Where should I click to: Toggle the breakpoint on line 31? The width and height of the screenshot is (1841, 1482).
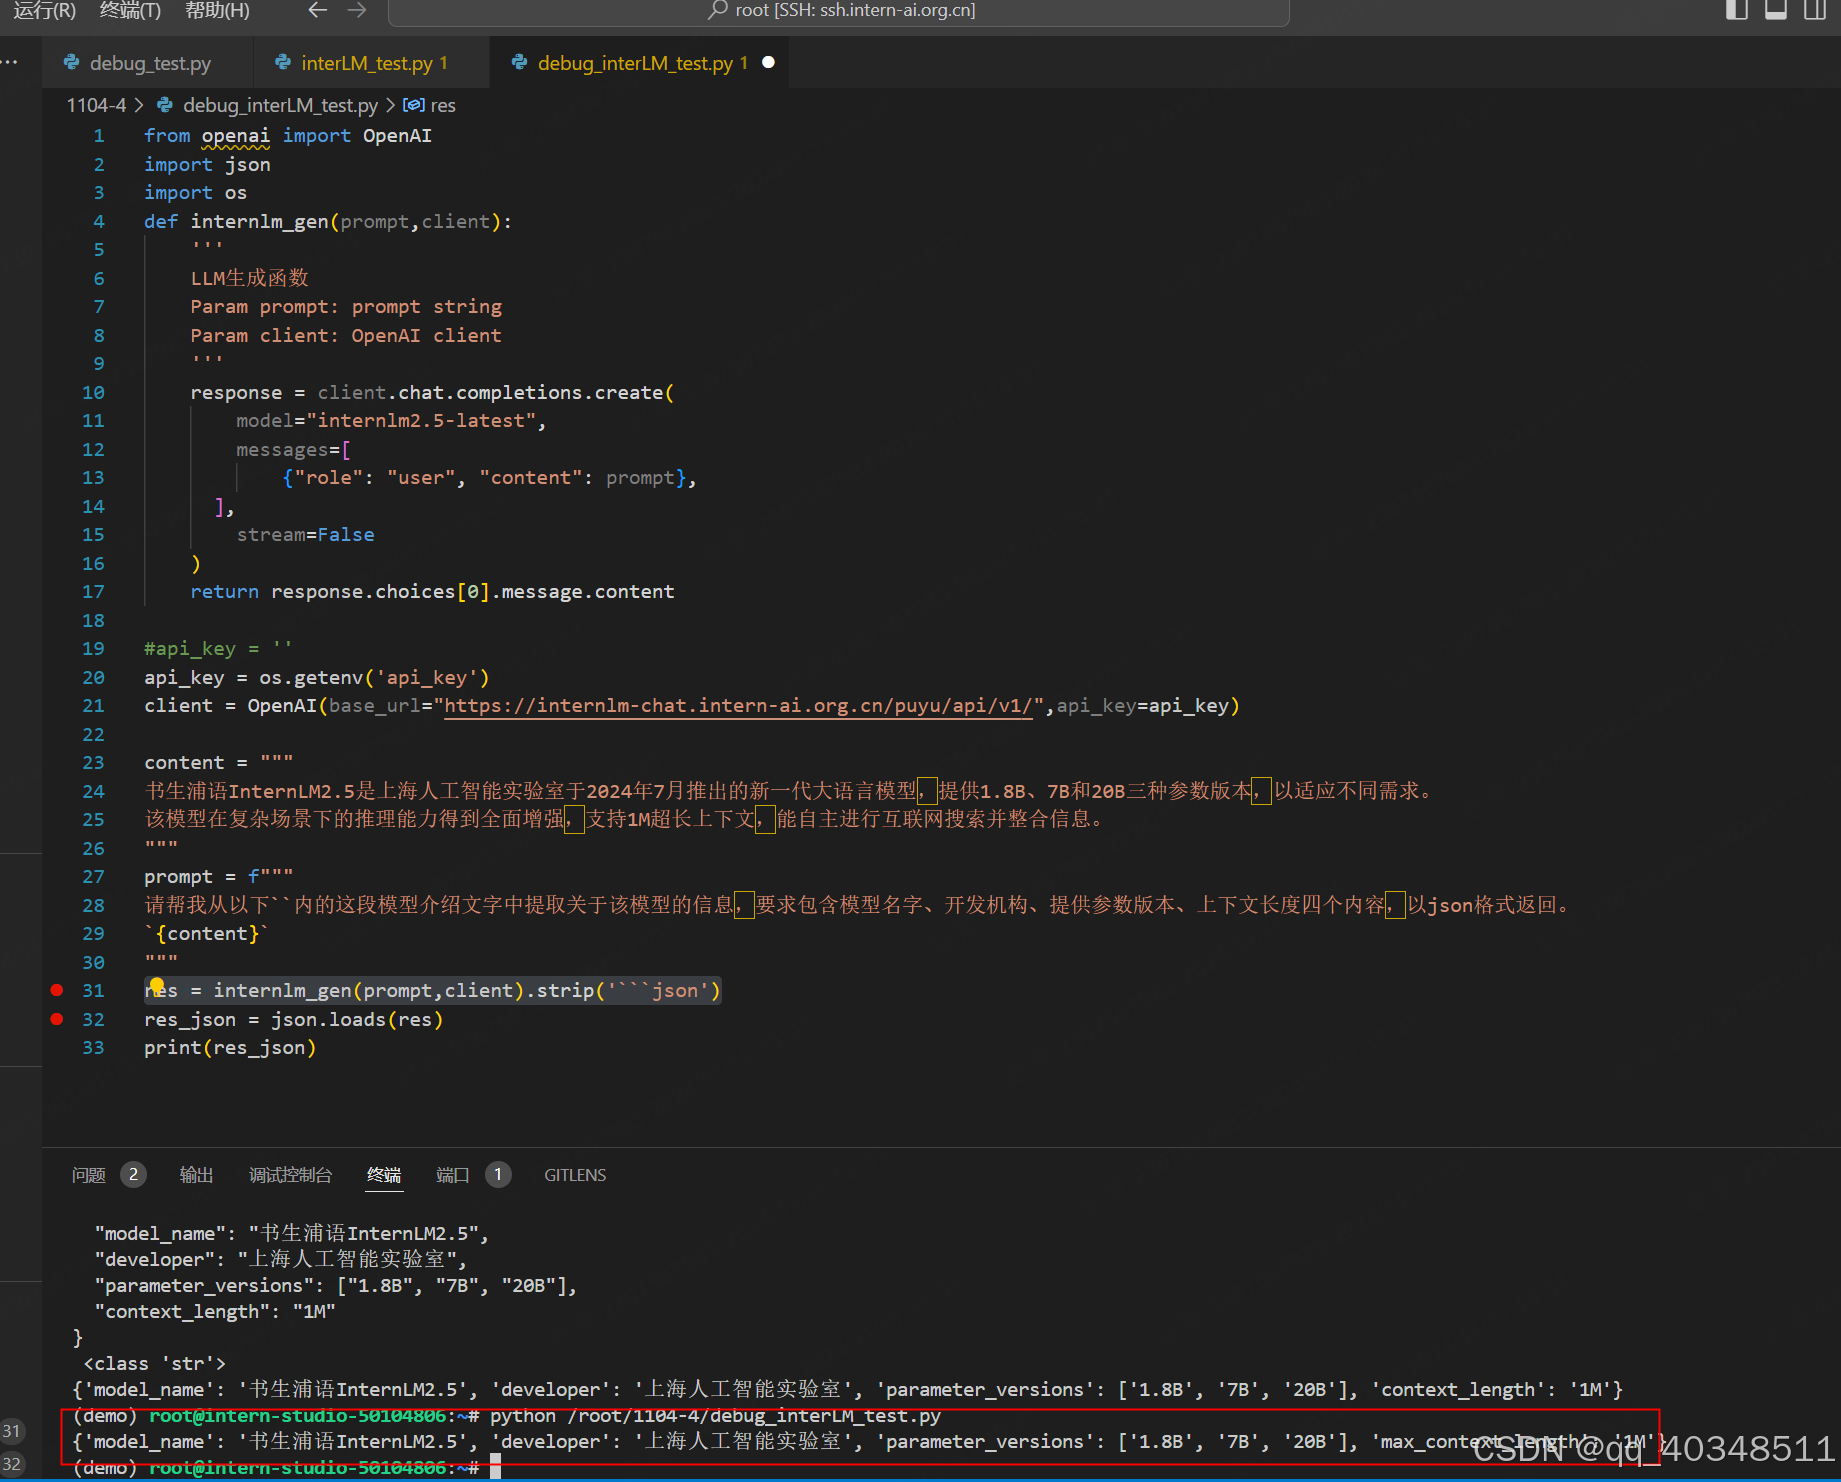point(57,990)
